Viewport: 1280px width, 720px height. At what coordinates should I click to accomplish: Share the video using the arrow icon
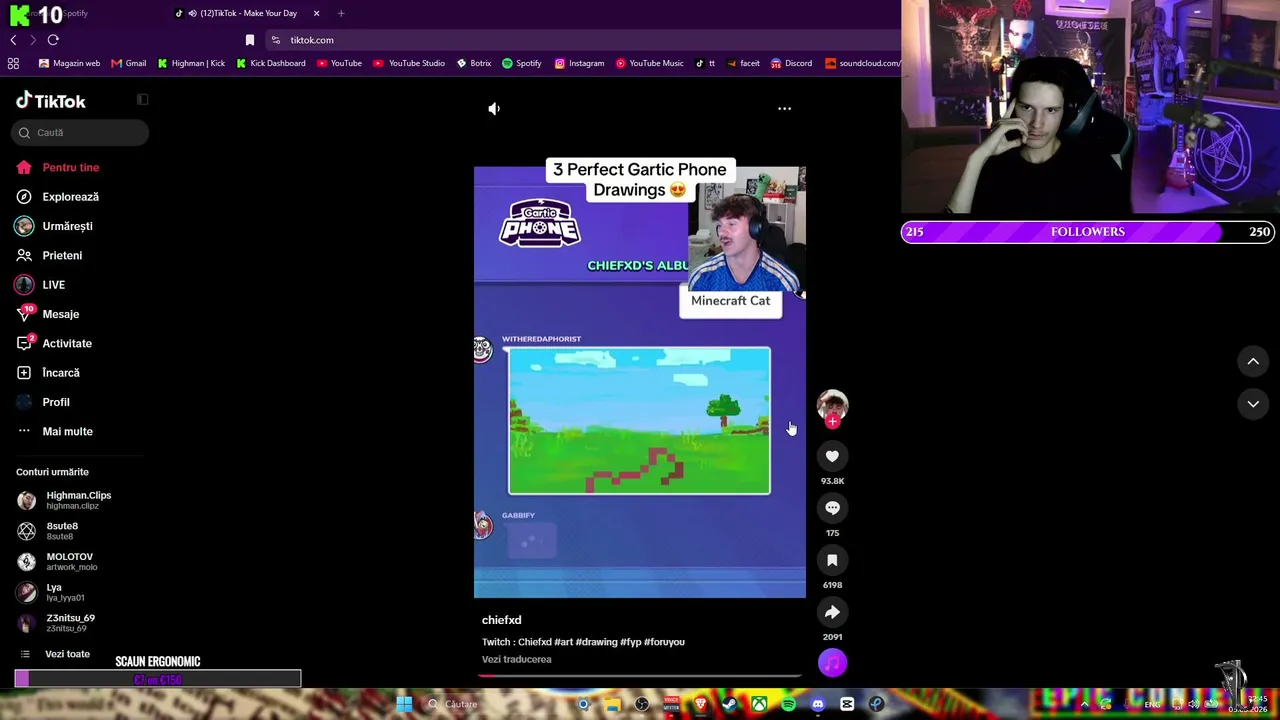tap(832, 612)
